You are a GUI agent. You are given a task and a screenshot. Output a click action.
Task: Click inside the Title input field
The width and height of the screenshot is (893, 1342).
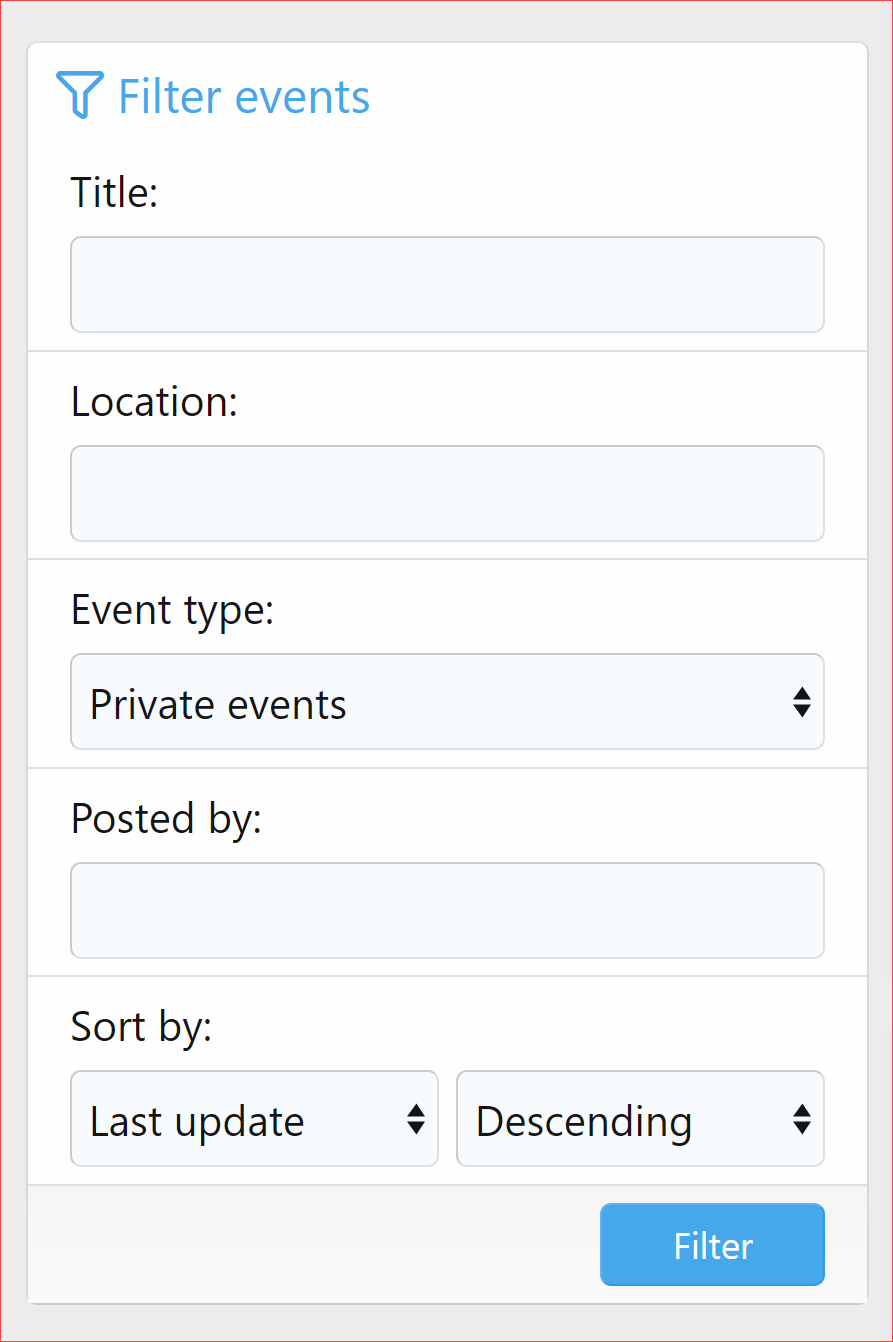tap(447, 284)
